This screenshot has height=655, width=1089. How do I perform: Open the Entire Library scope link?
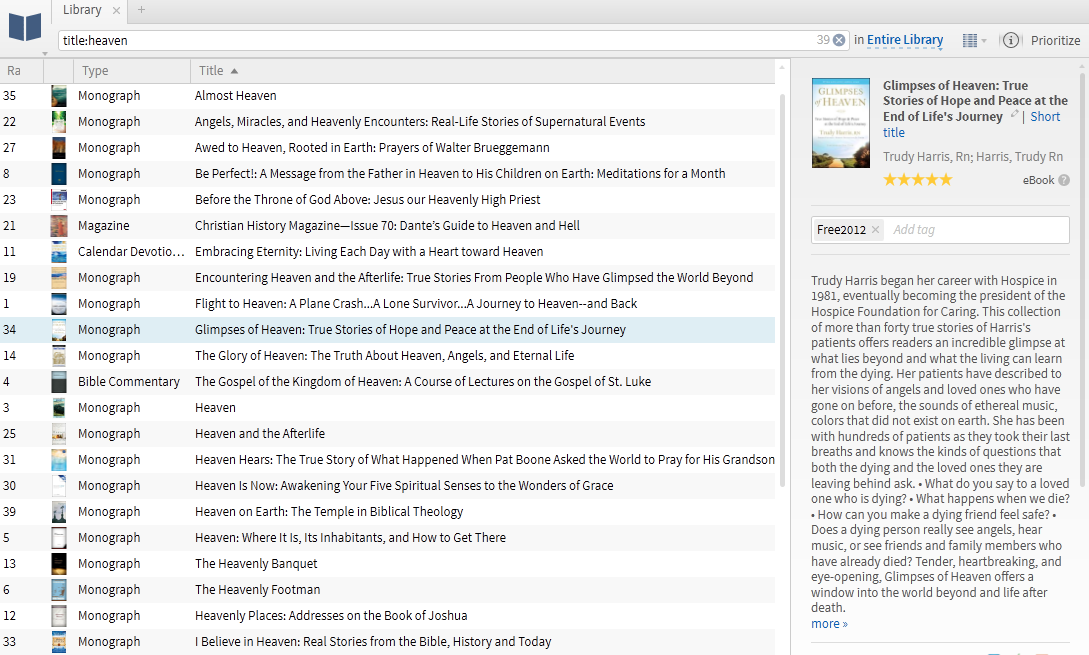click(905, 40)
